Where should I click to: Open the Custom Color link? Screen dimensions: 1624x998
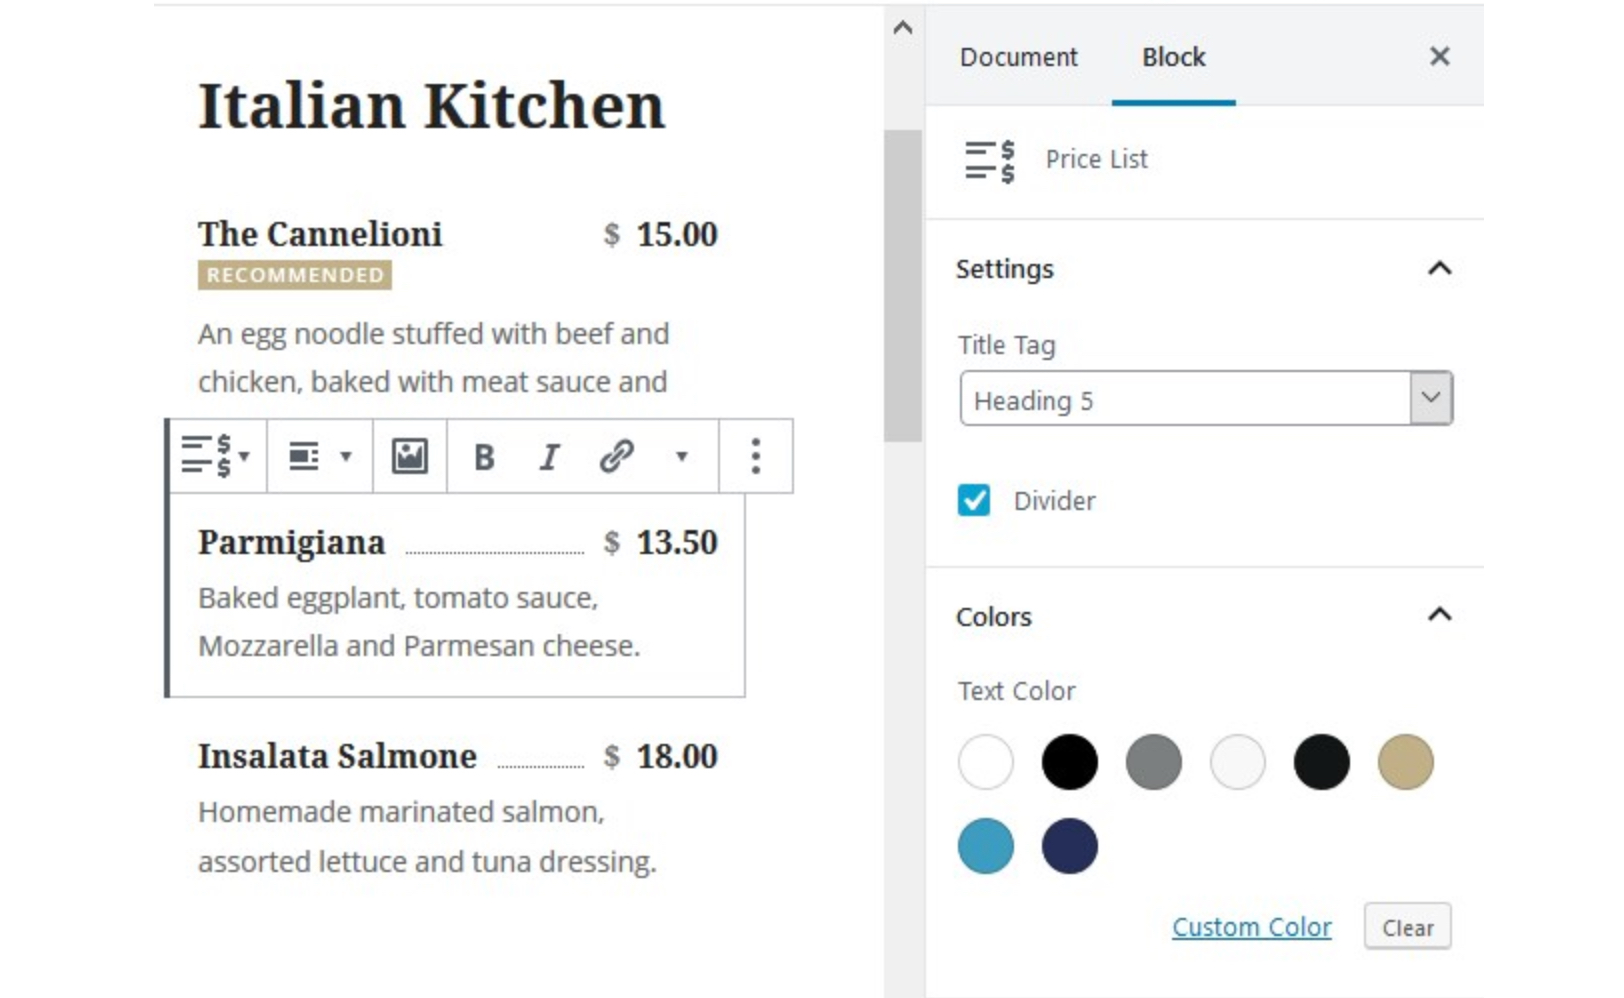click(x=1252, y=927)
